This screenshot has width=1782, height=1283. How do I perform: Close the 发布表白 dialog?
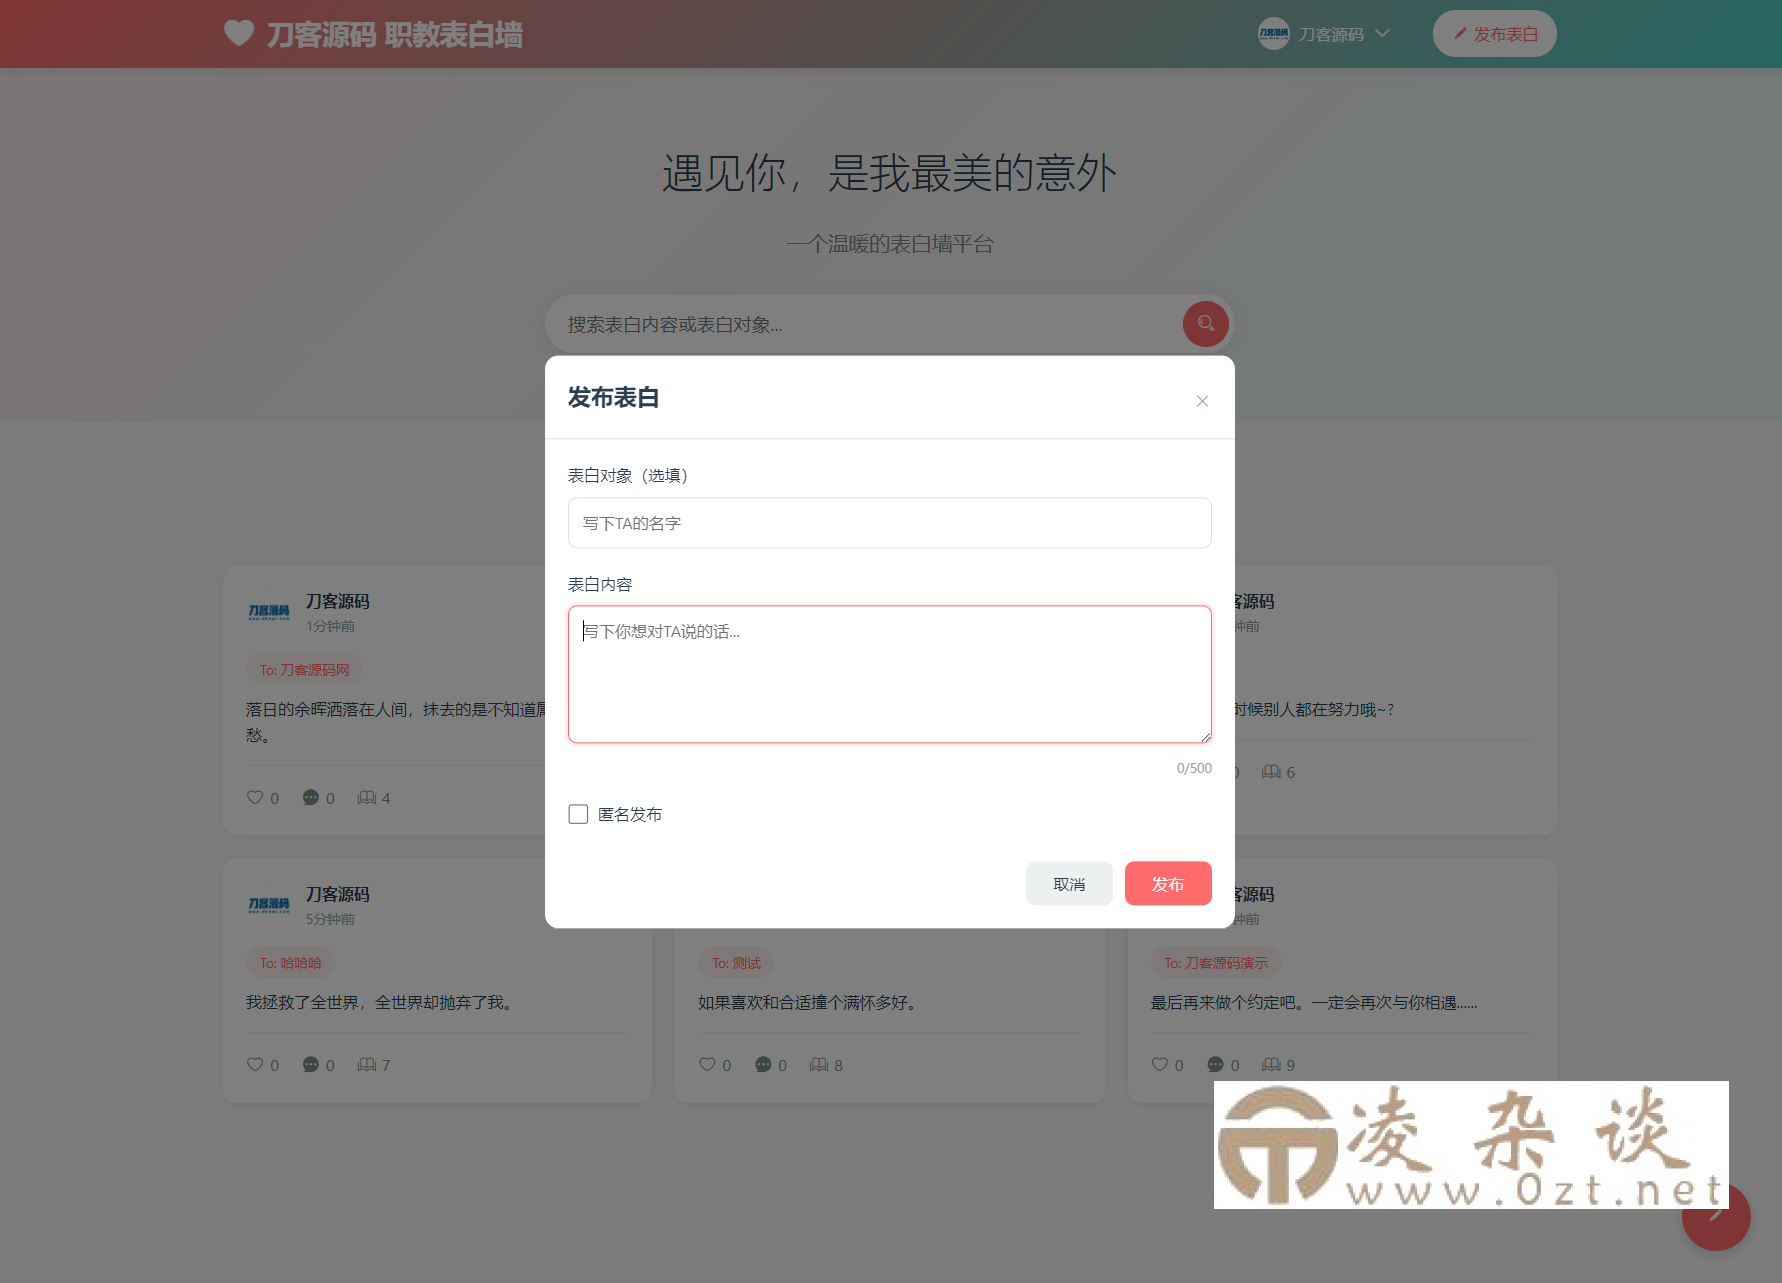click(x=1202, y=401)
